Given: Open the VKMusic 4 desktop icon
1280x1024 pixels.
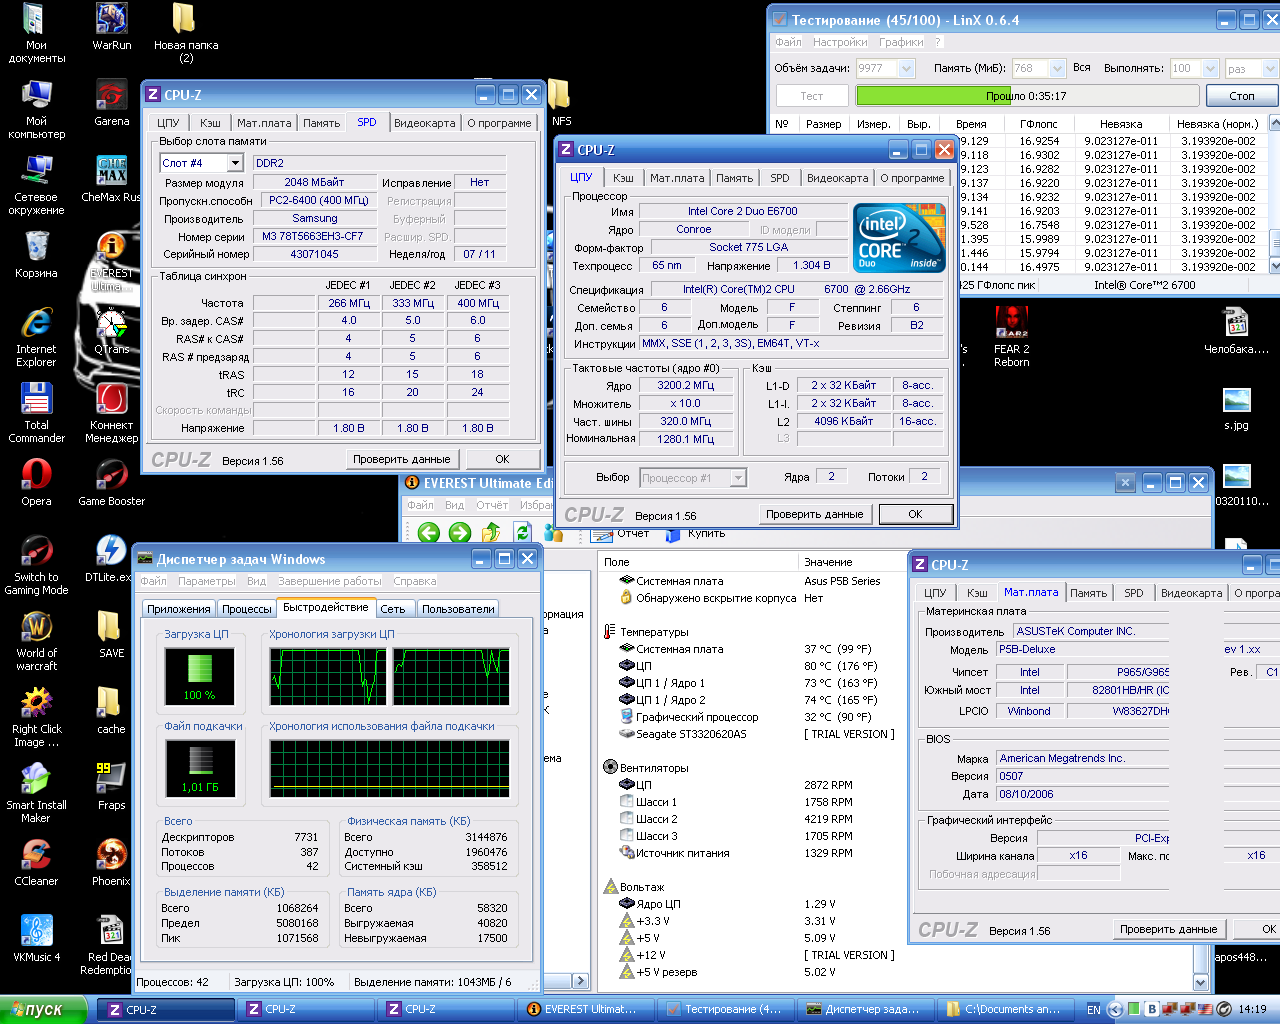Looking at the screenshot, I should click(36, 939).
